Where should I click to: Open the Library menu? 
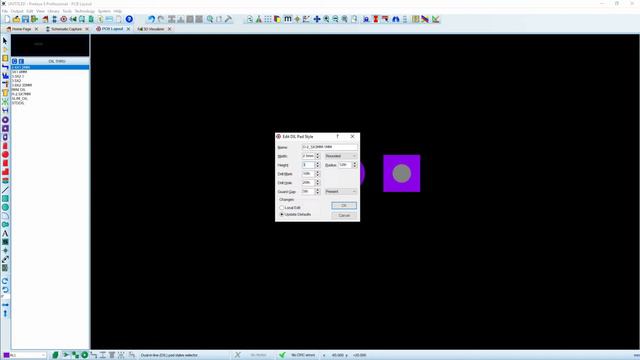point(53,11)
